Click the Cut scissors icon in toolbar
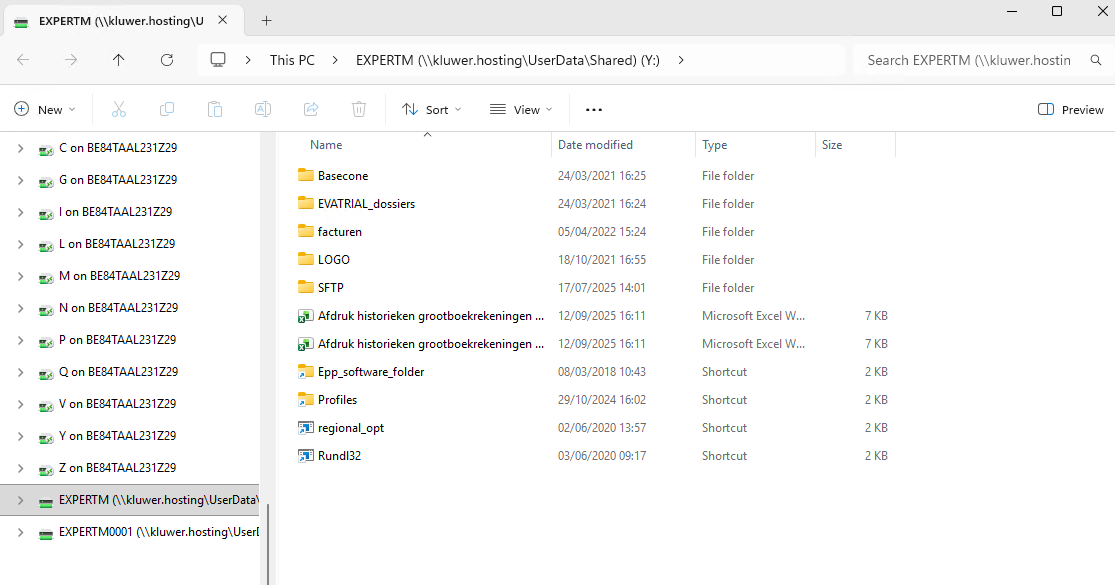 (118, 110)
